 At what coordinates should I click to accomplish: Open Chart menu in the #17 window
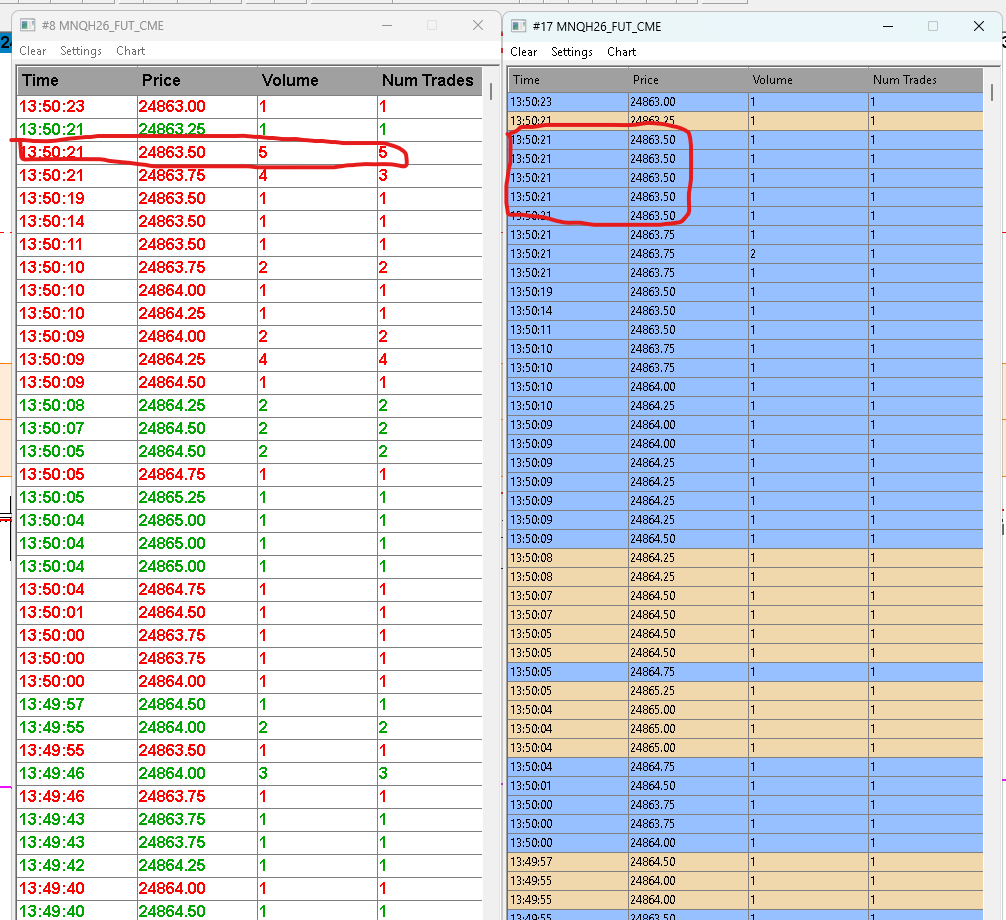(x=621, y=52)
